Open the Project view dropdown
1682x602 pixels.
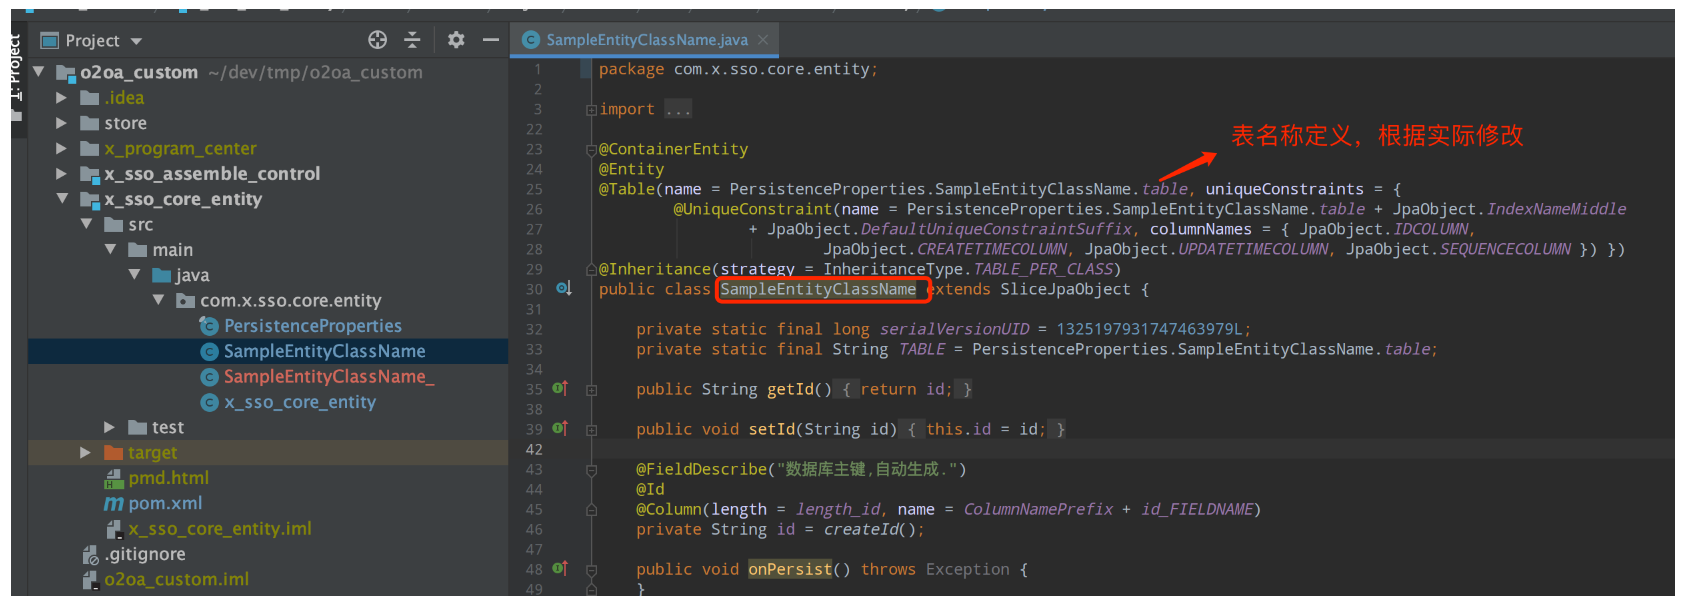136,41
